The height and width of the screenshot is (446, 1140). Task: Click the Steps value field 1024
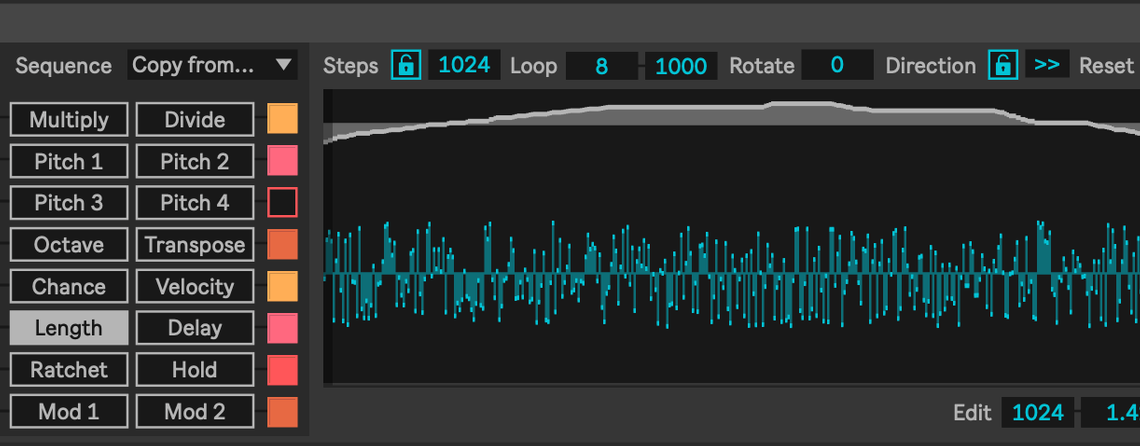[x=464, y=66]
